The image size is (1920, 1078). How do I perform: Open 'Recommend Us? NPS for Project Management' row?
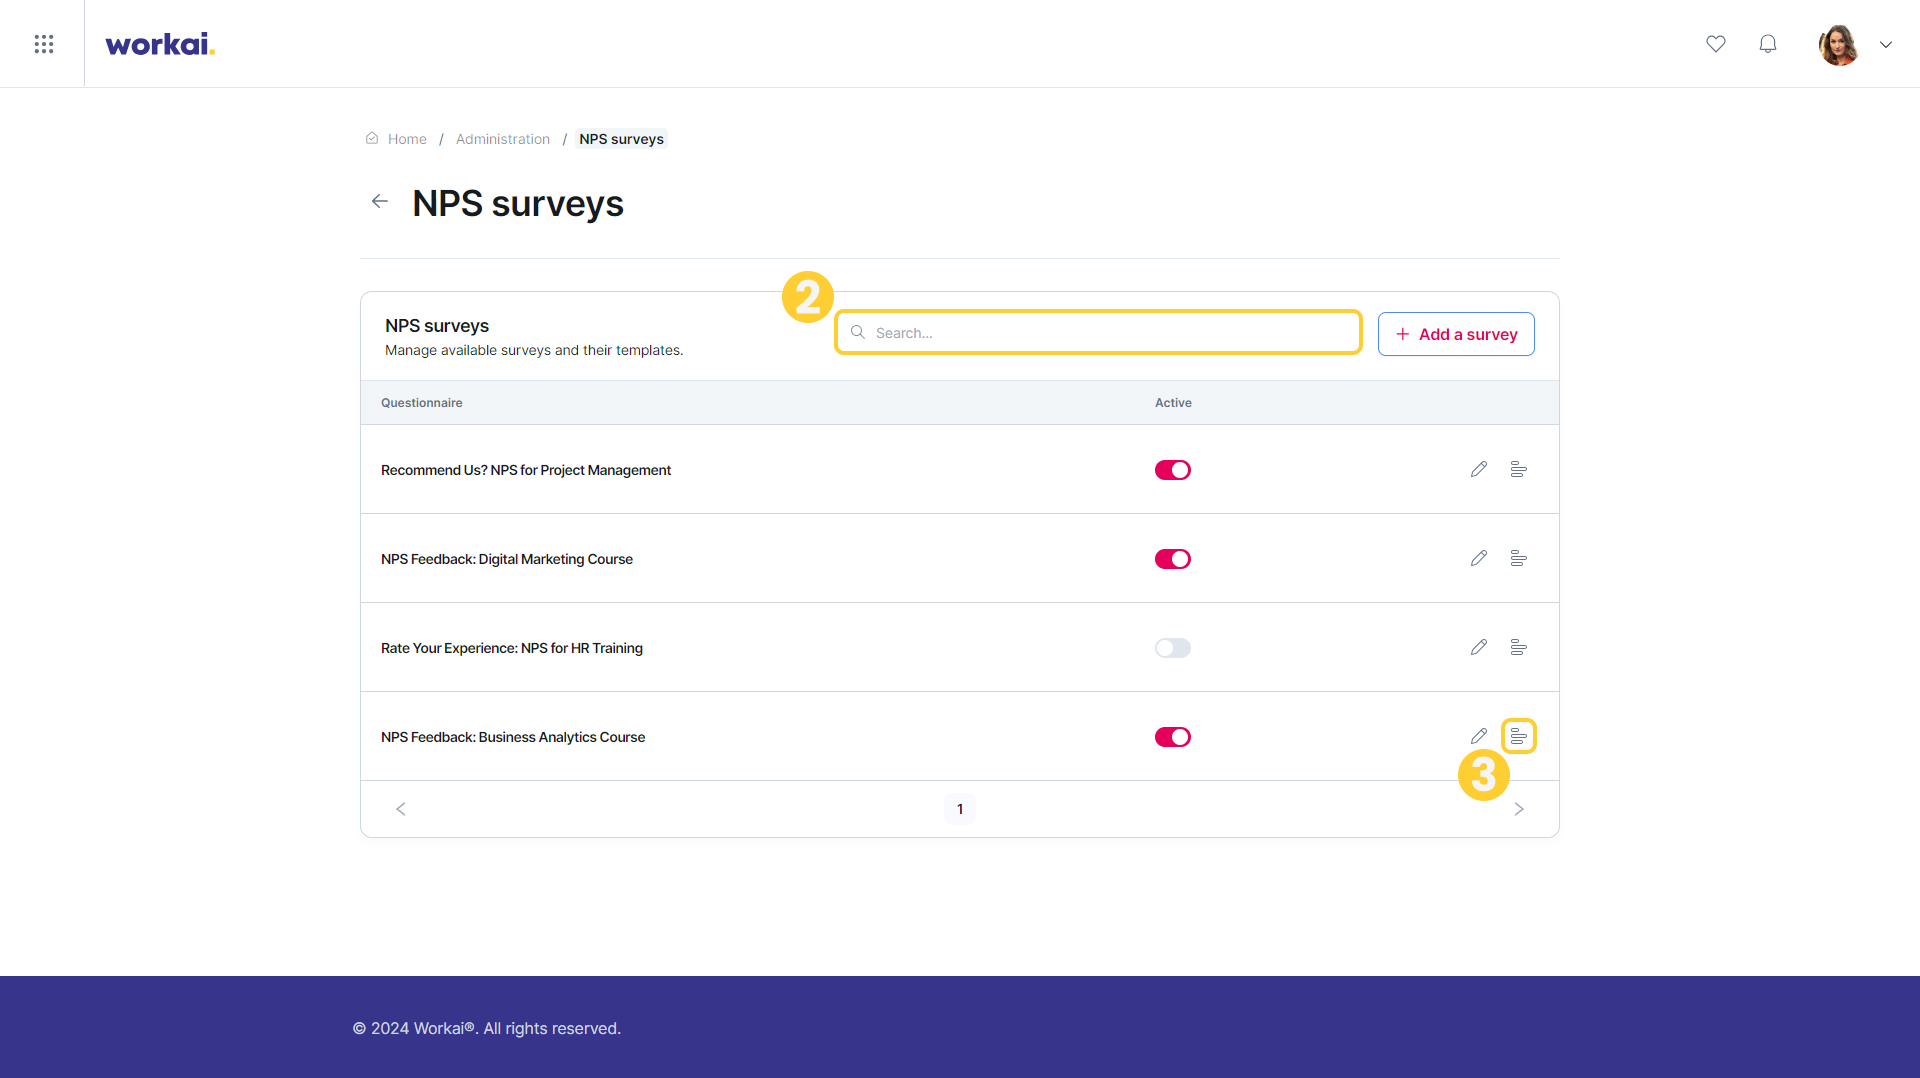pos(960,469)
